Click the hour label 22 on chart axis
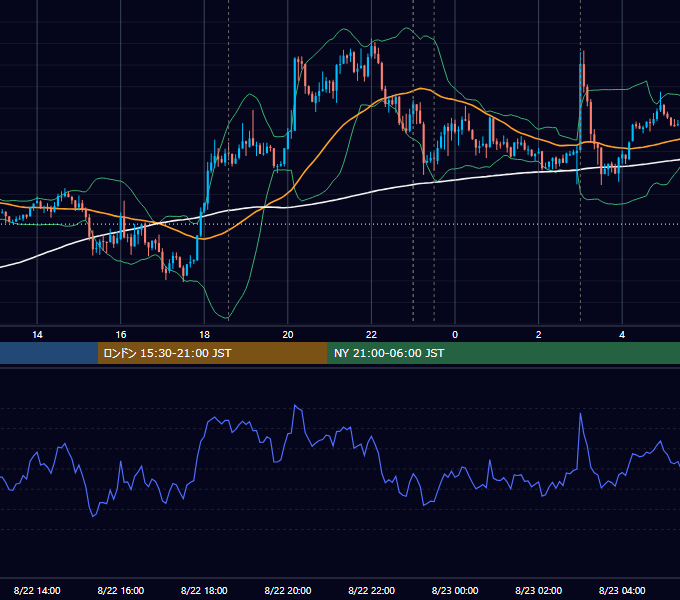This screenshot has height=600, width=680. 371,335
